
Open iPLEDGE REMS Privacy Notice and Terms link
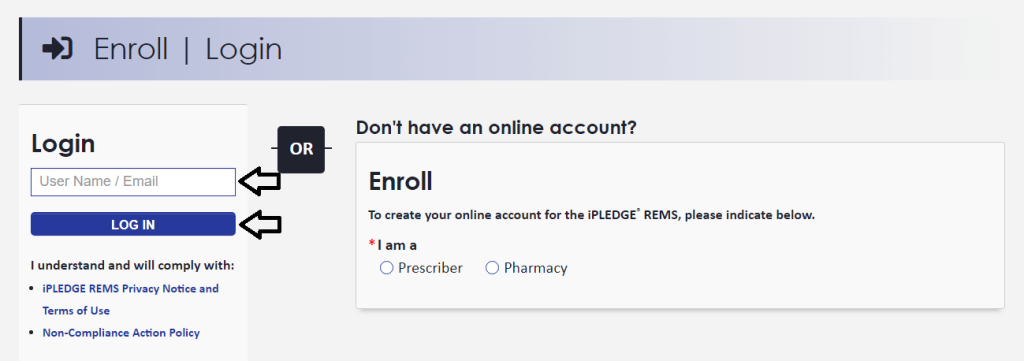[131, 300]
